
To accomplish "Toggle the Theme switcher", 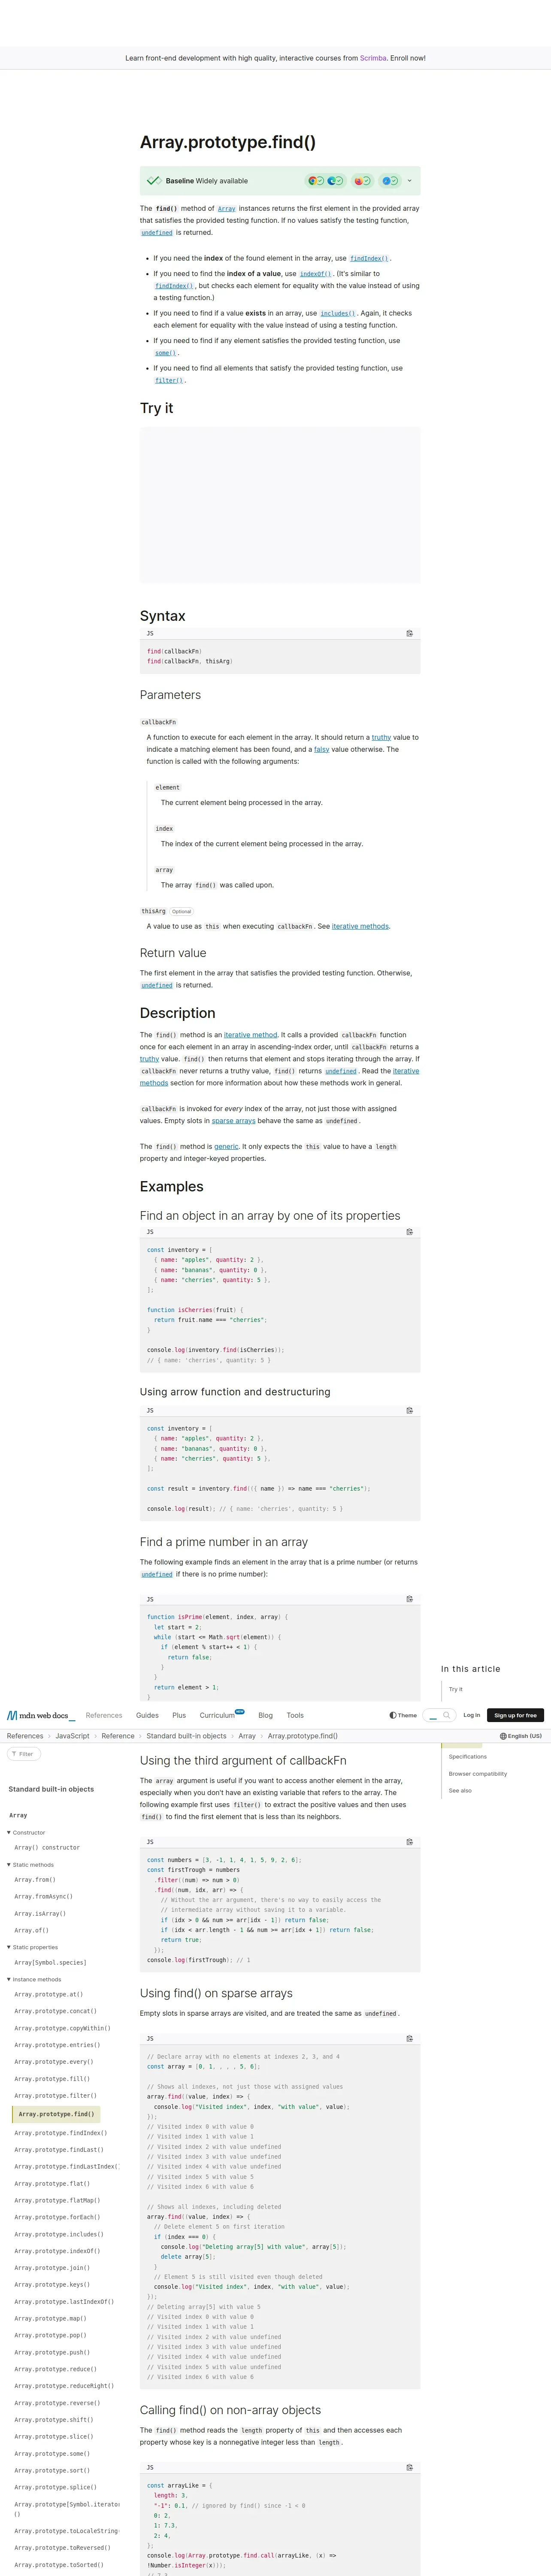I will click(x=403, y=1715).
